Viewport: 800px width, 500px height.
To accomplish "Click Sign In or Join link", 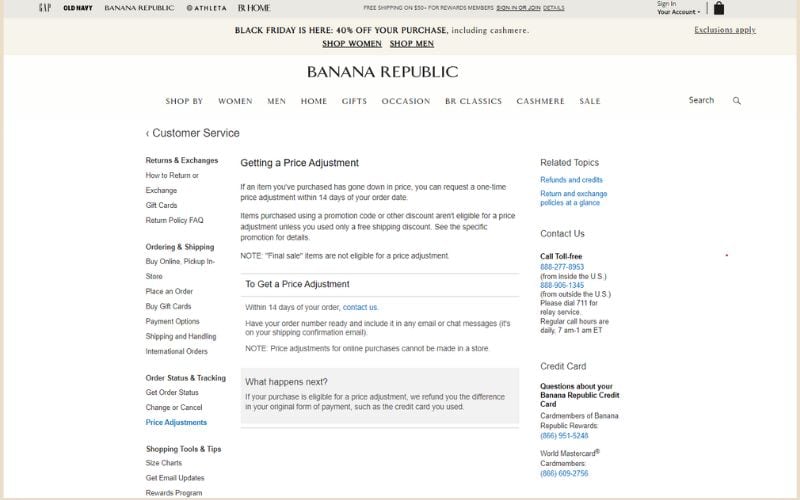I will (x=518, y=8).
